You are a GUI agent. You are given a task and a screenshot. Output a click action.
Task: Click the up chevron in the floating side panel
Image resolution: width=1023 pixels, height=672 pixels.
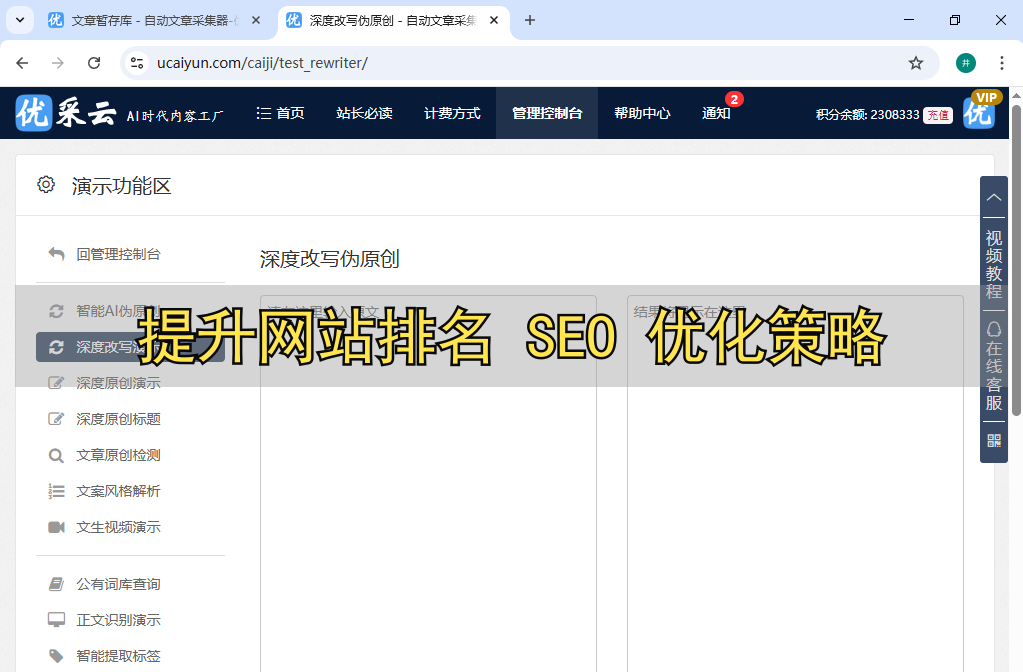point(994,197)
